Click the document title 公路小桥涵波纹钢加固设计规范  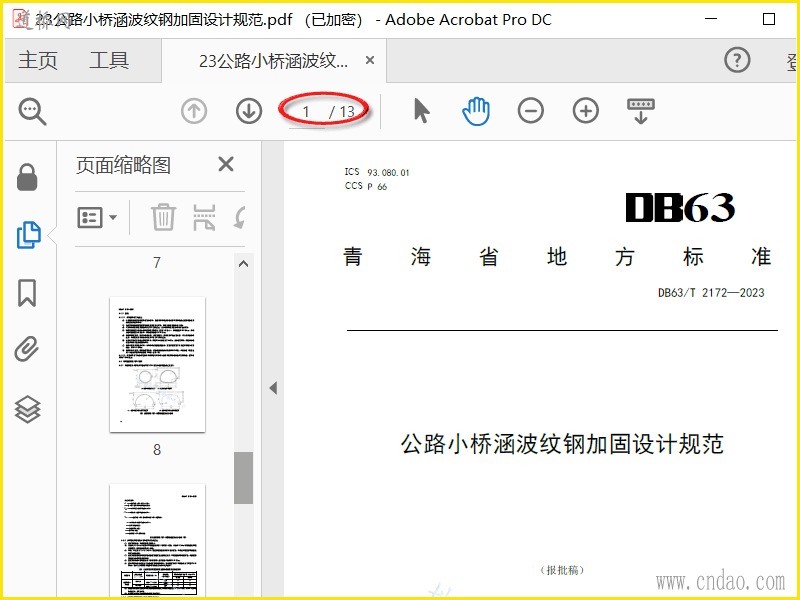[x=562, y=444]
